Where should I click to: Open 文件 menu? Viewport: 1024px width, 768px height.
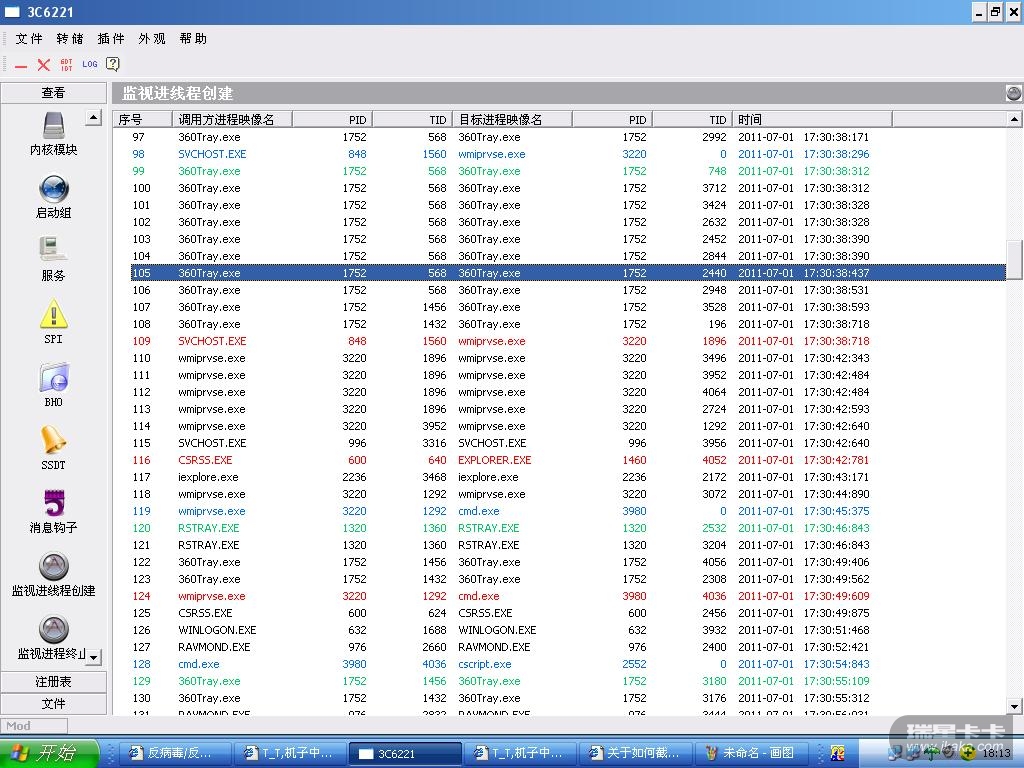(29, 39)
